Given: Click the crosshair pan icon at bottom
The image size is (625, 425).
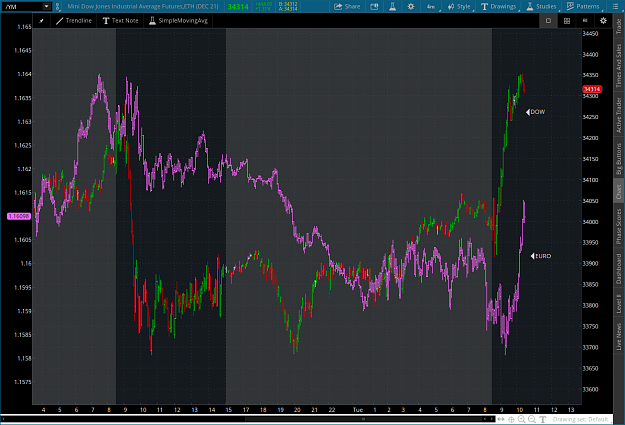Looking at the screenshot, I should (511, 419).
